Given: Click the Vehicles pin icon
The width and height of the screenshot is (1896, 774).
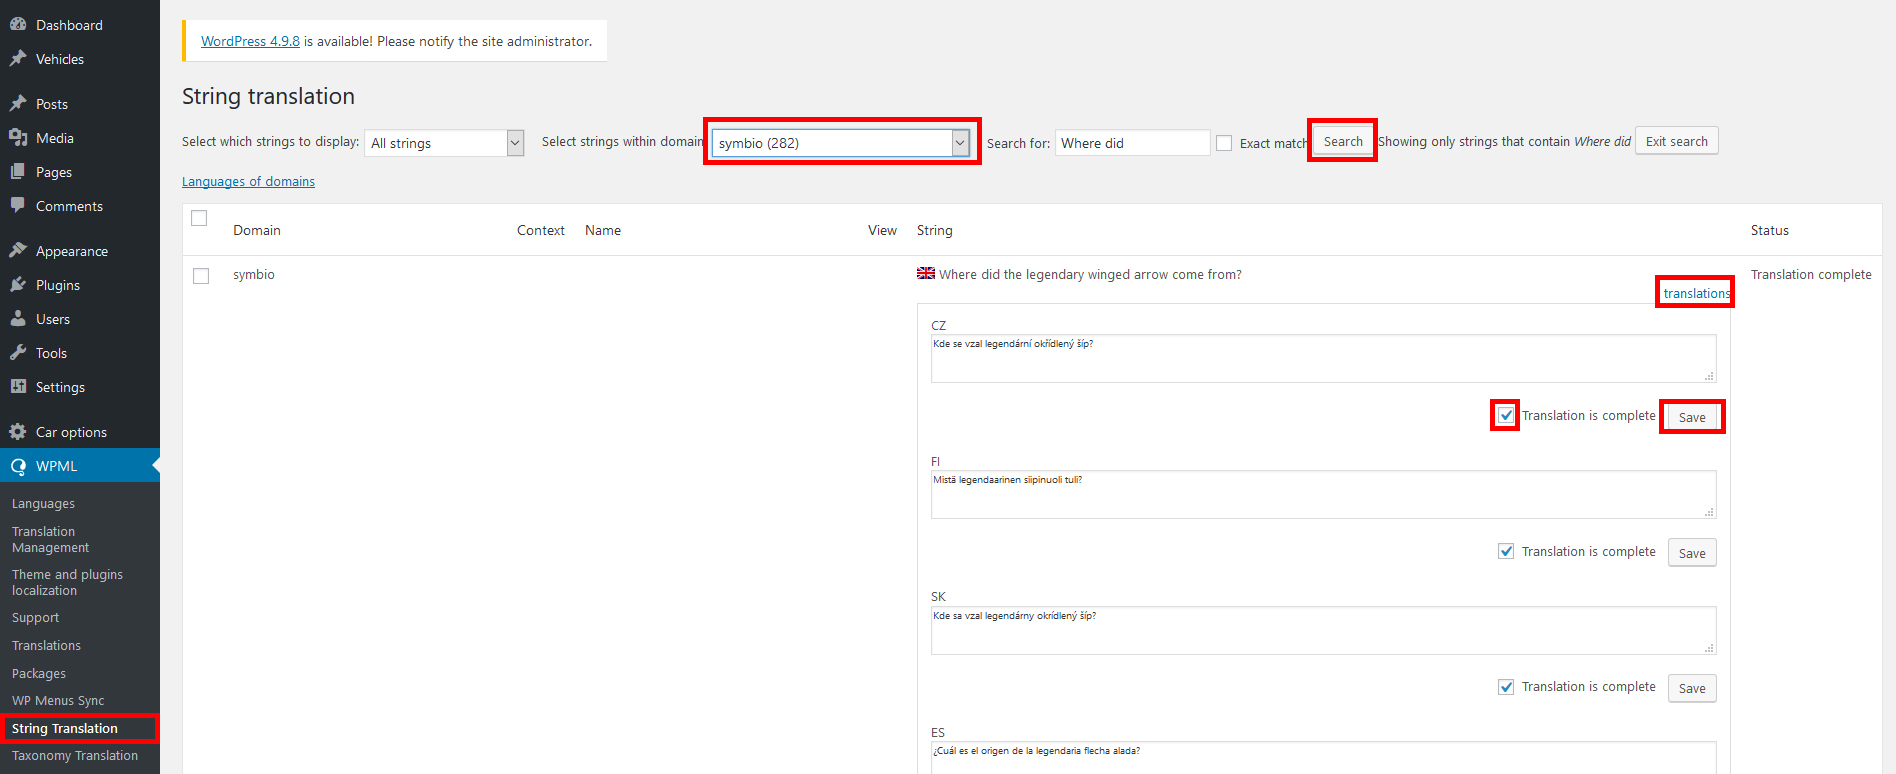Looking at the screenshot, I should click(18, 58).
